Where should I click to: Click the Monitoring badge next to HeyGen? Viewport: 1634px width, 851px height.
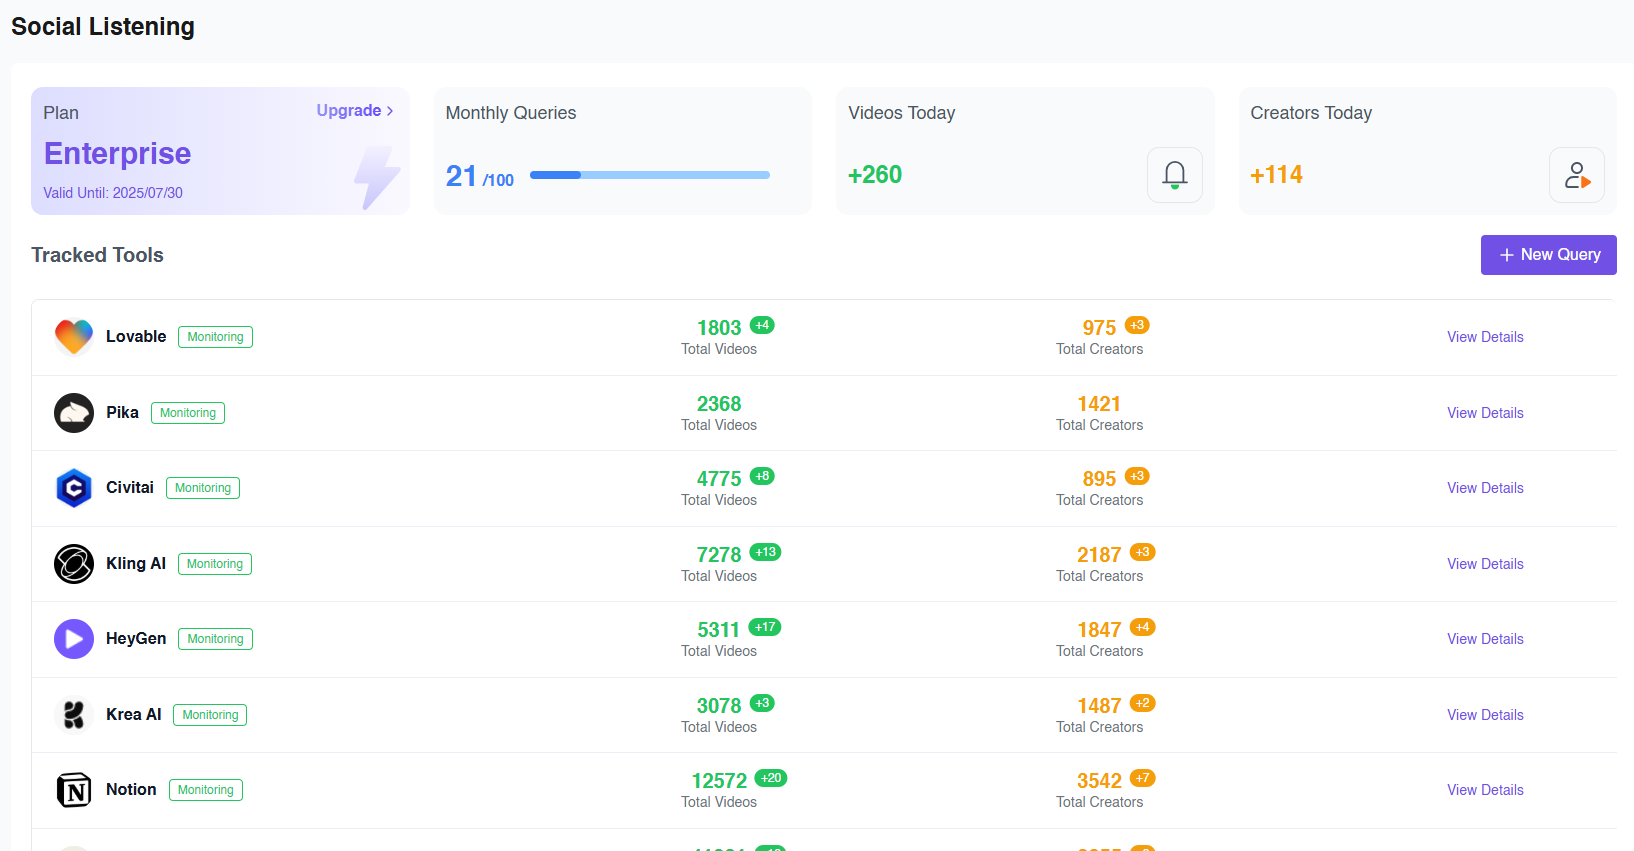[215, 639]
